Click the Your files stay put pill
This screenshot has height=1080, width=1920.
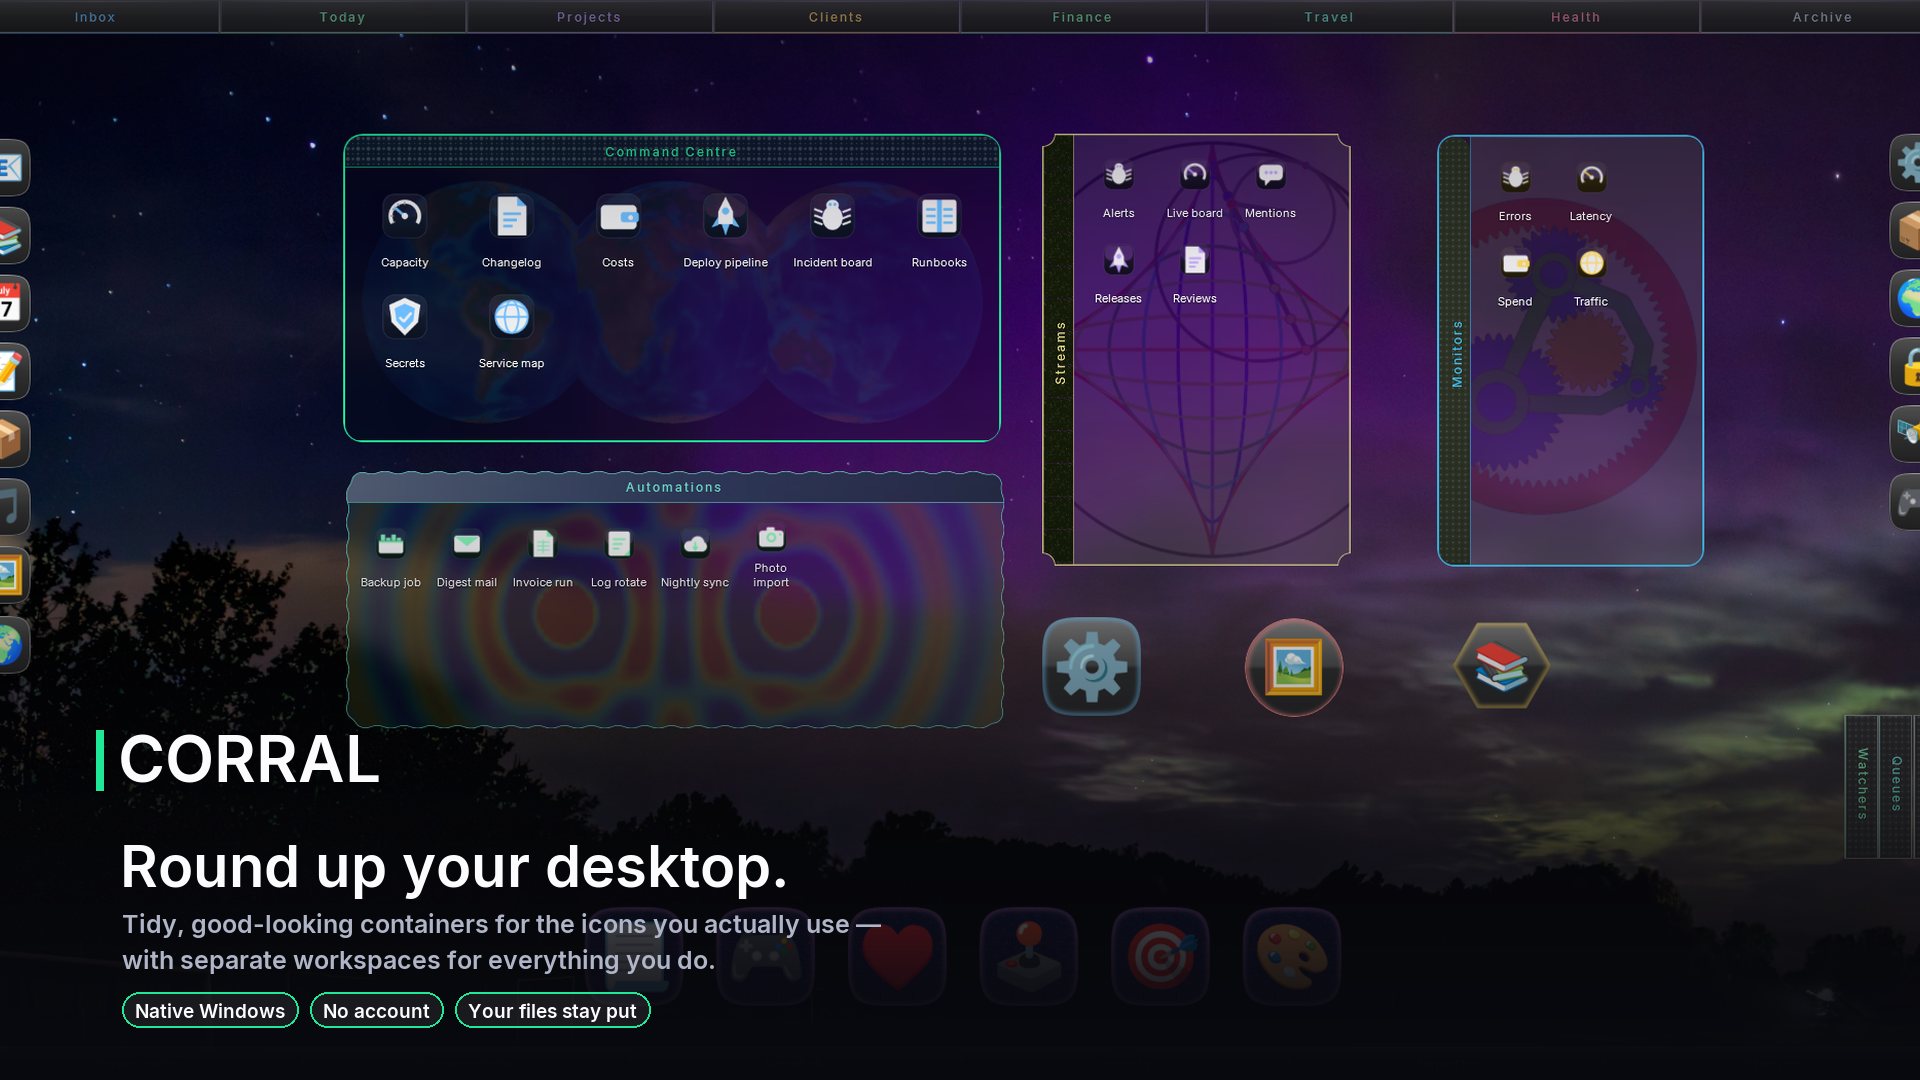552,1010
